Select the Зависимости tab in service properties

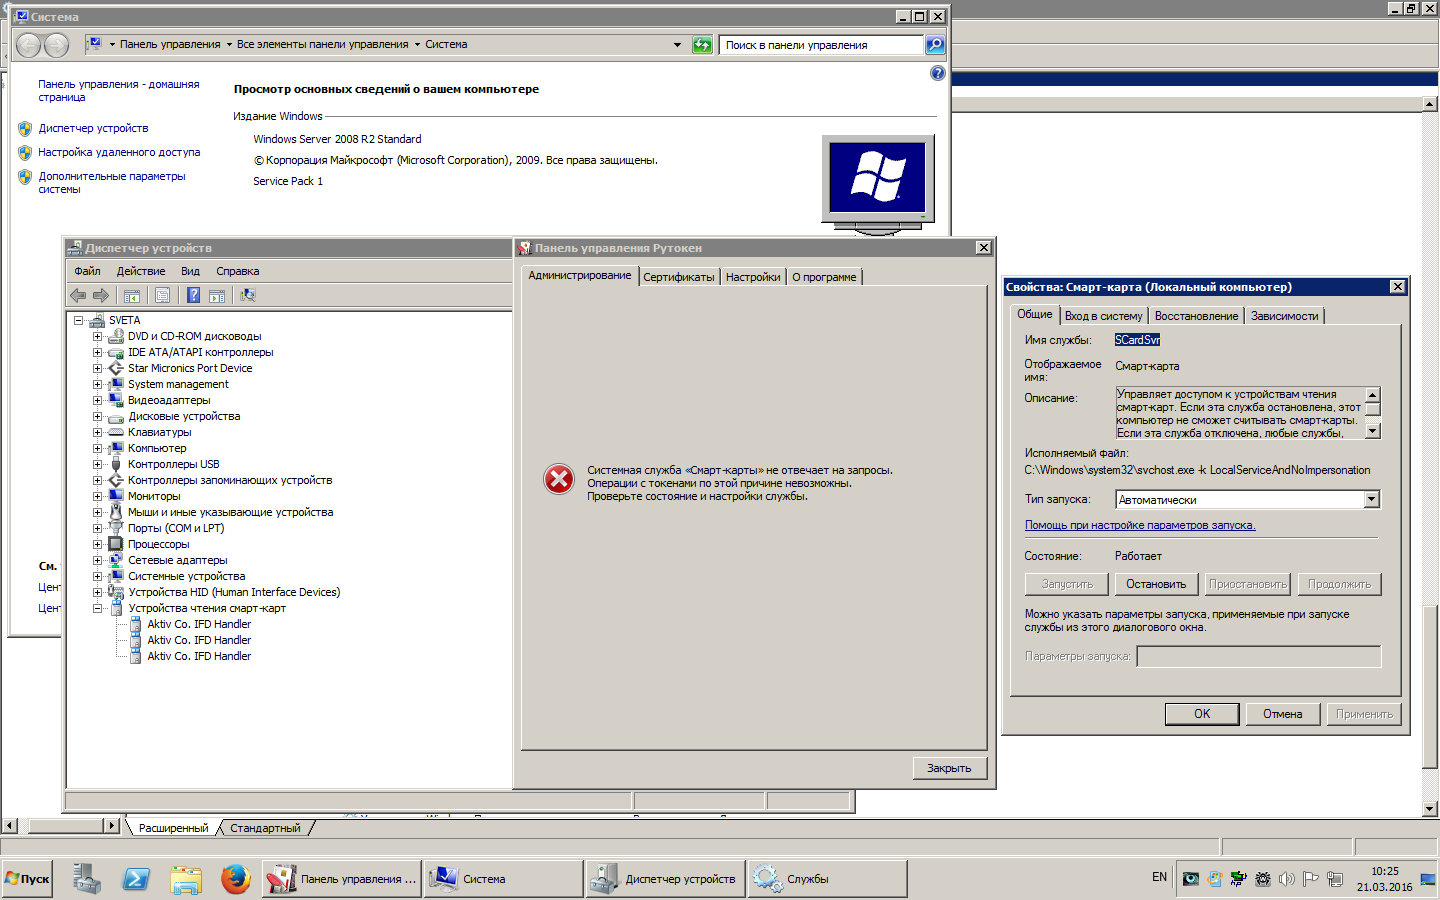click(1284, 316)
